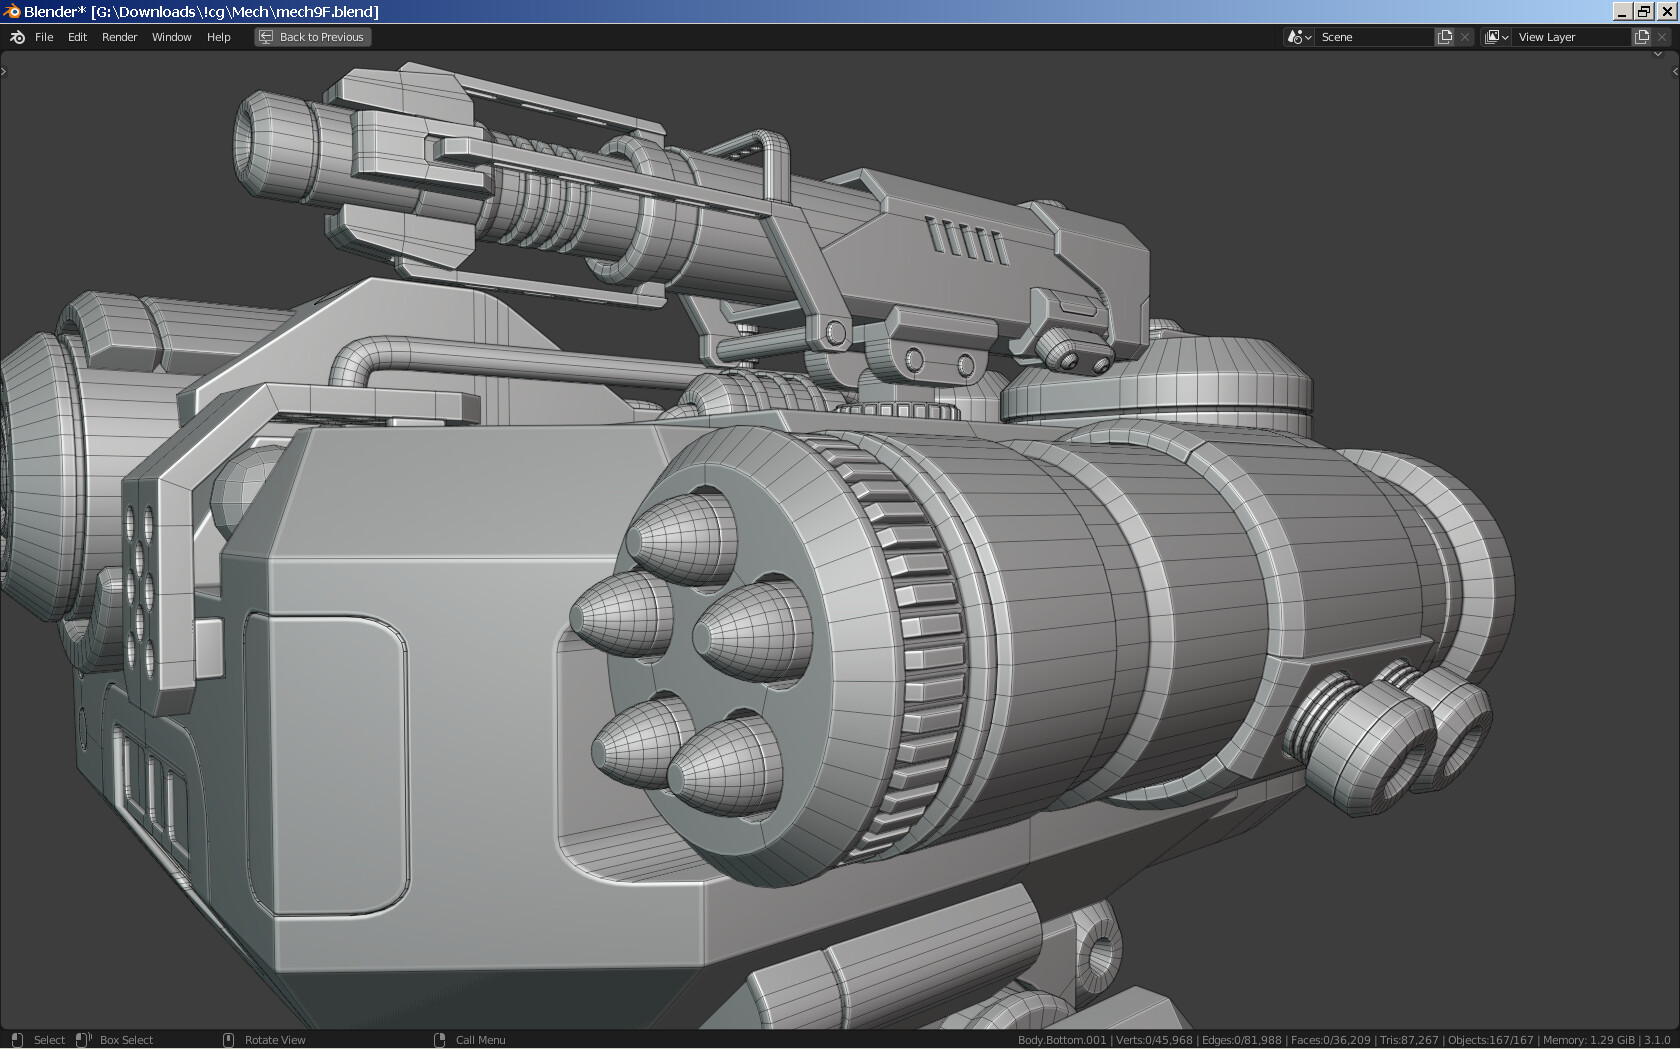
Task: Open the Window menu
Action: pyautogui.click(x=171, y=37)
